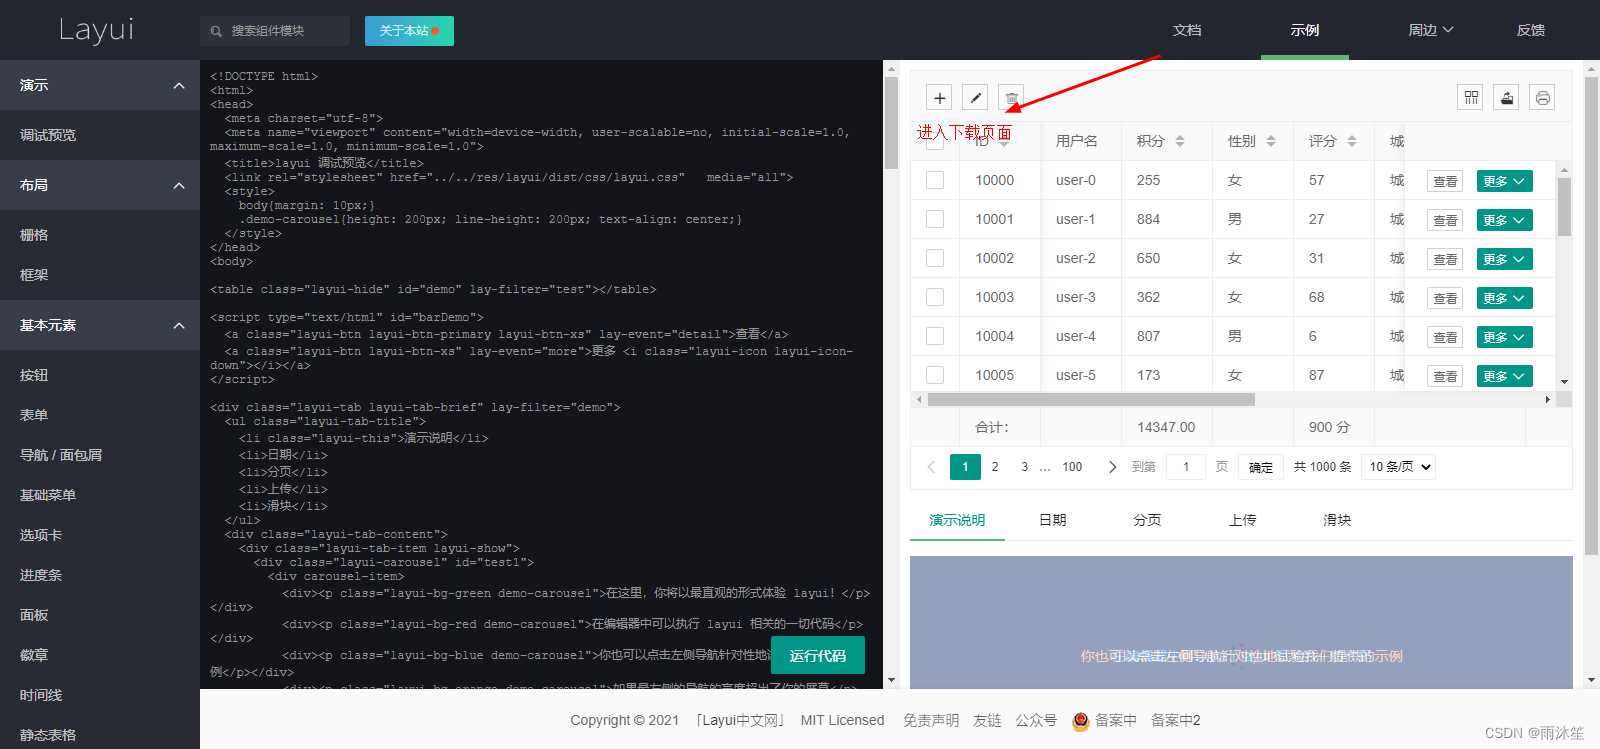Screen dimensions: 1600x749
Task: Click the table horizontal scroll left arrow
Action: point(920,399)
